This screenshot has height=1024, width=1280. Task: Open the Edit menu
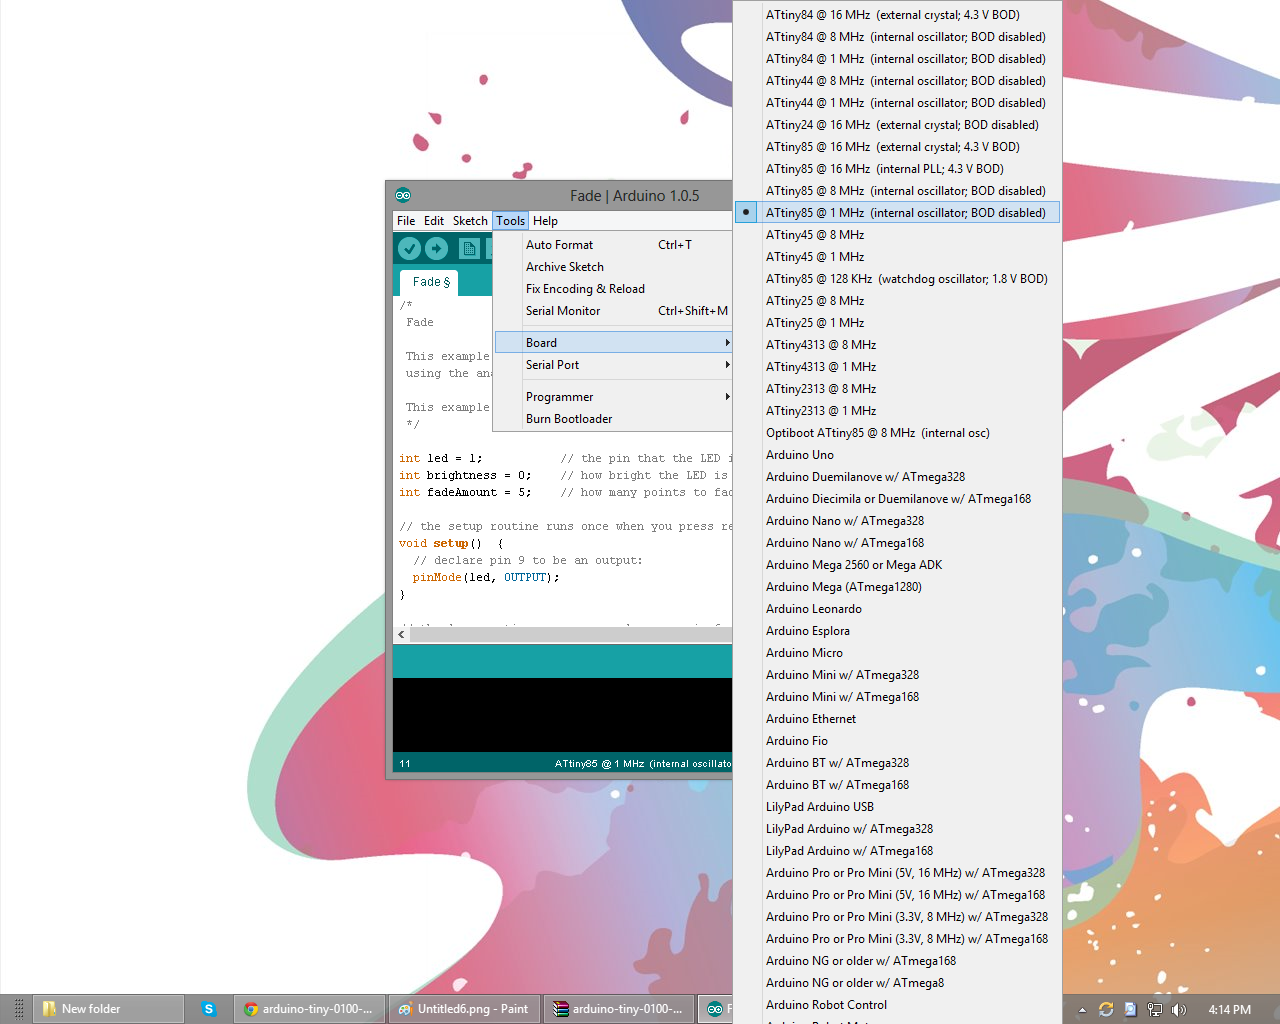[x=434, y=221]
